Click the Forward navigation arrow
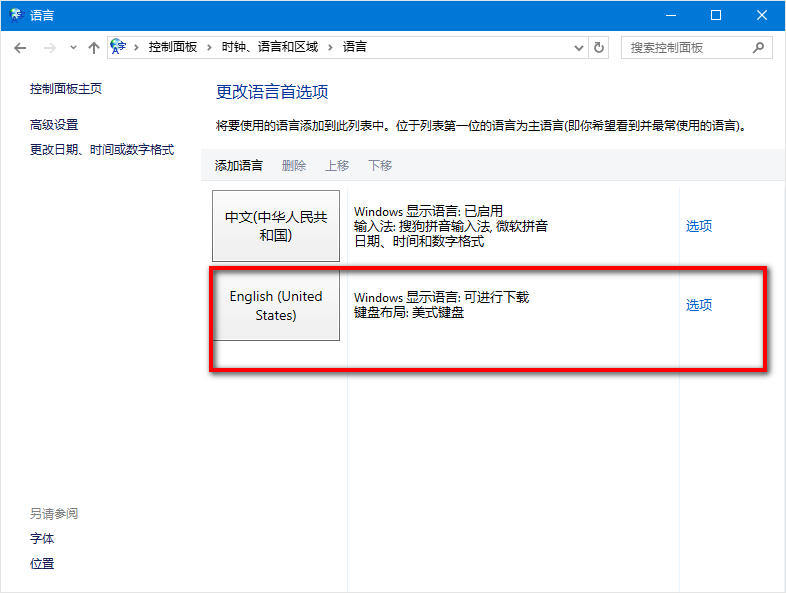The height and width of the screenshot is (593, 786). (49, 48)
